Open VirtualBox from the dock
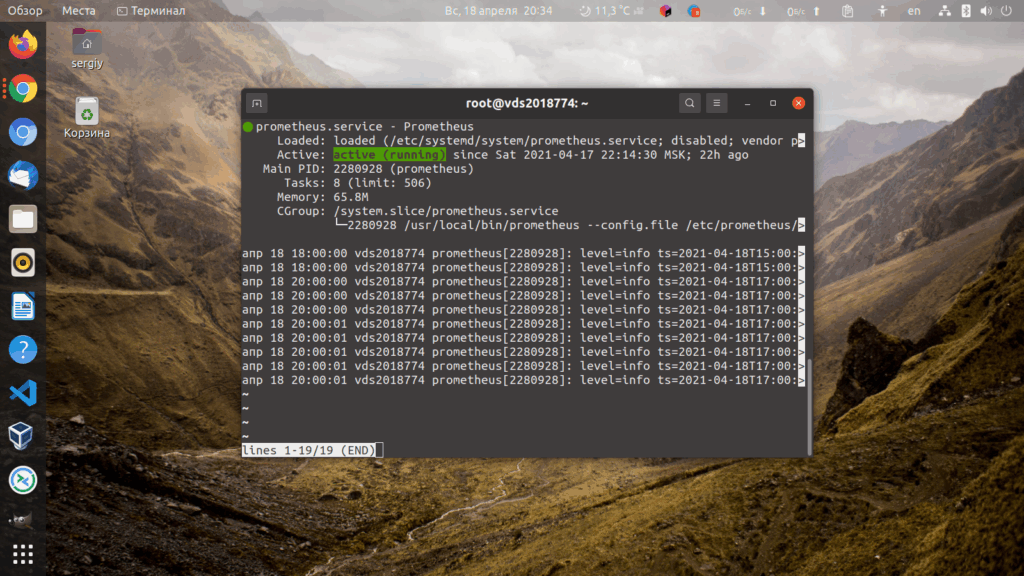The height and width of the screenshot is (576, 1024). click(x=23, y=436)
